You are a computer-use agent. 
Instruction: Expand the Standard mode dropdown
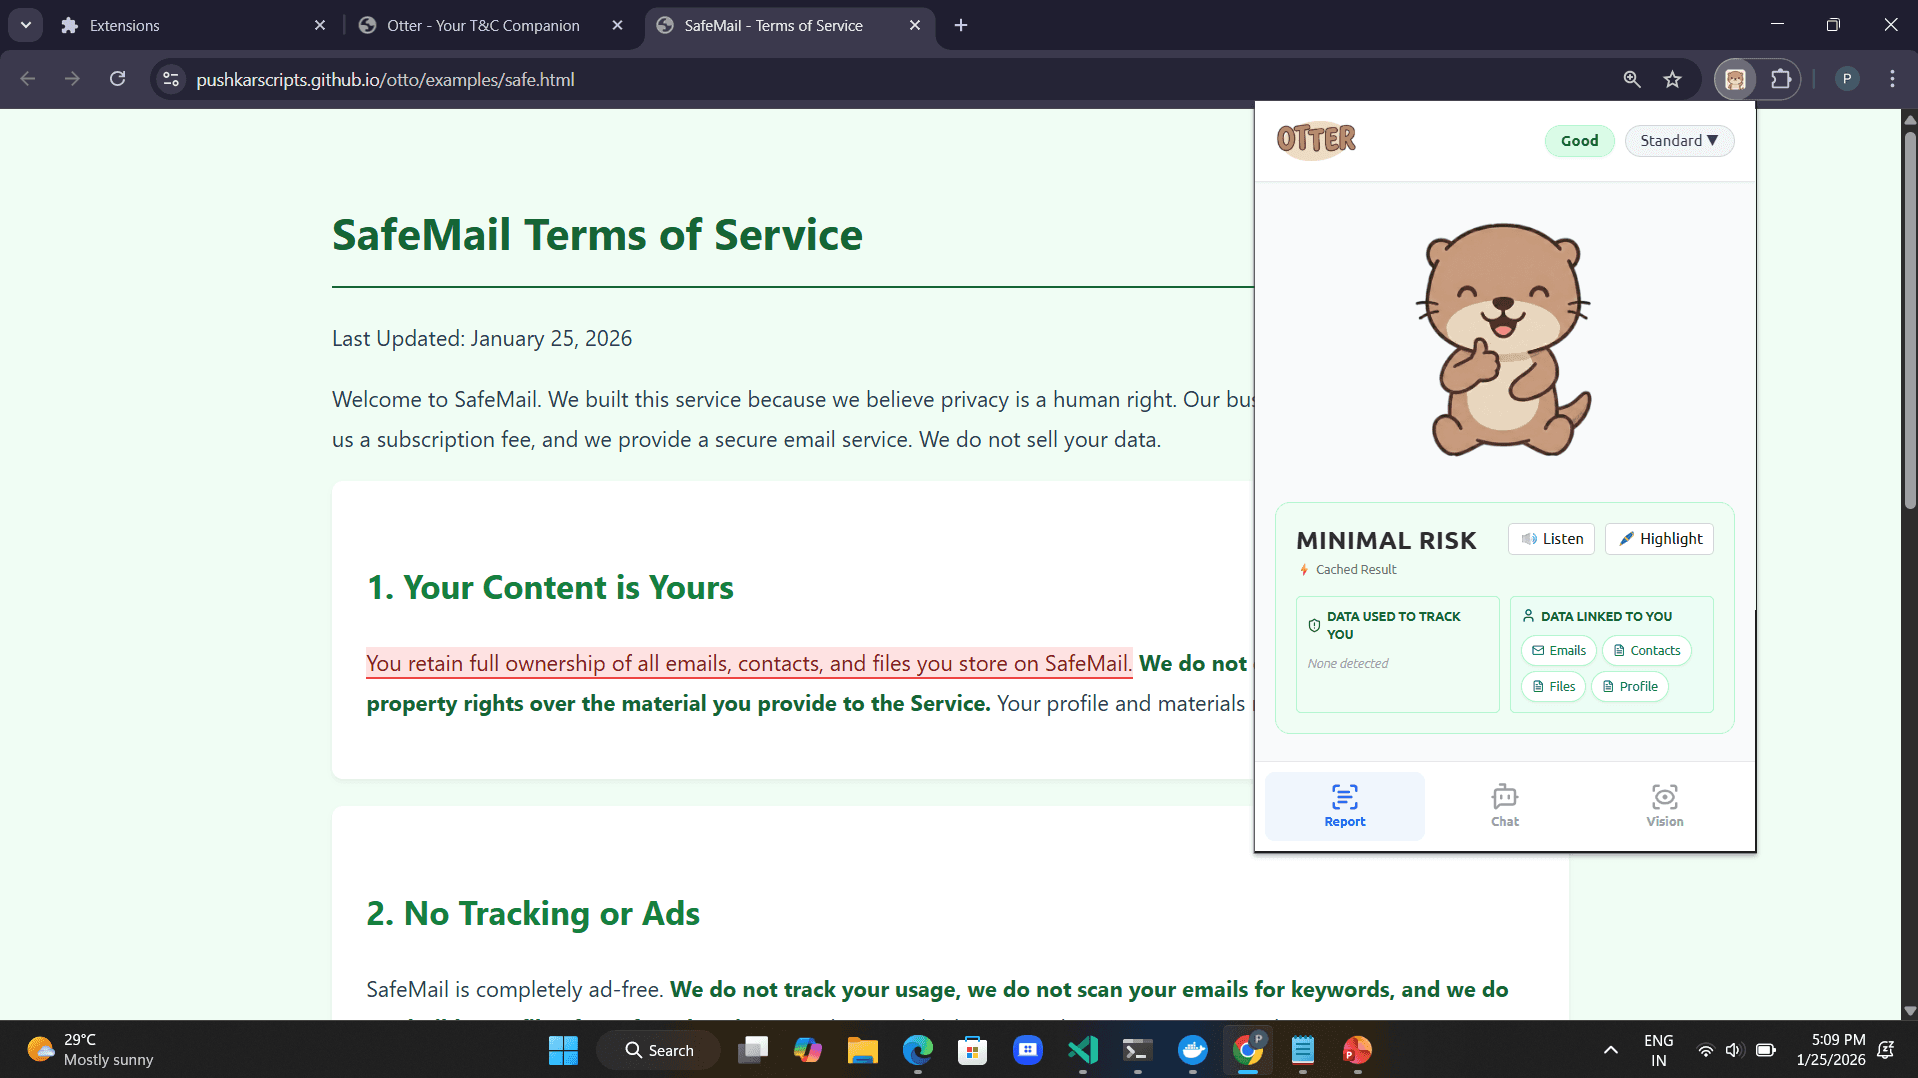point(1678,141)
